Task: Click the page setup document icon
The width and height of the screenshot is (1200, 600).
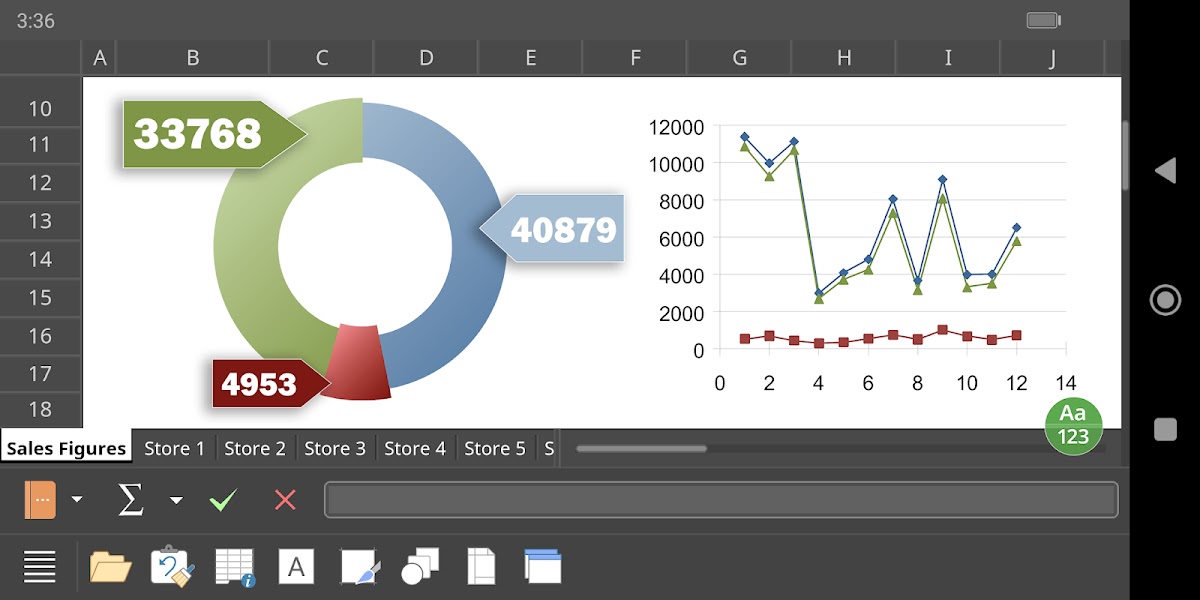Action: [x=481, y=567]
